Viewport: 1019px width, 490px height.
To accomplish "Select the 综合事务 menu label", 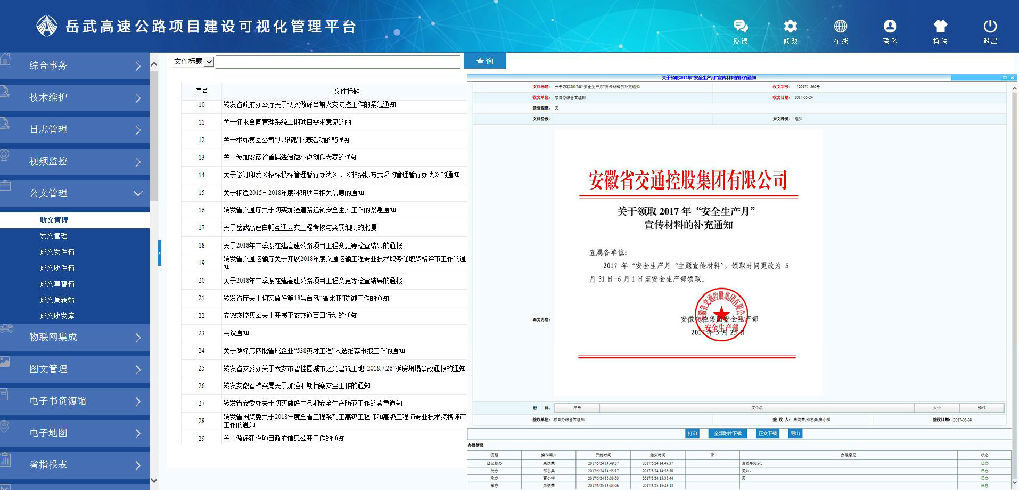I will tap(48, 66).
